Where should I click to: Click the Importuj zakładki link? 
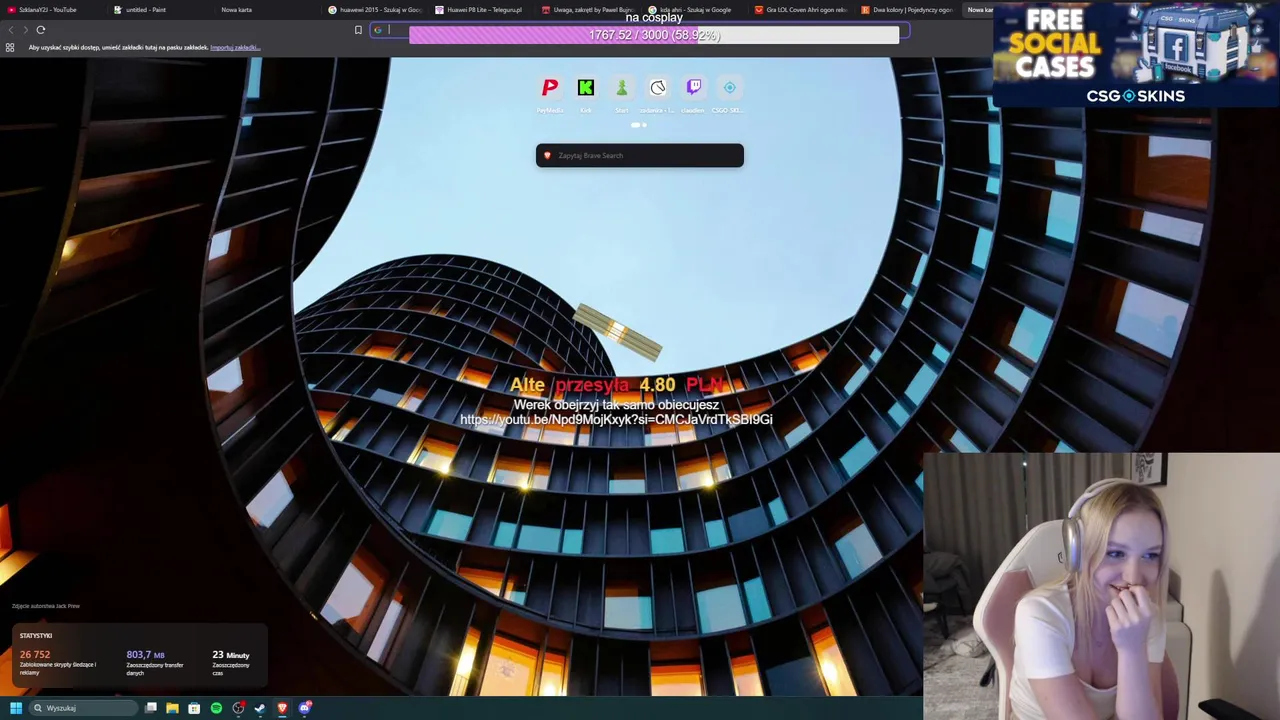coord(235,47)
